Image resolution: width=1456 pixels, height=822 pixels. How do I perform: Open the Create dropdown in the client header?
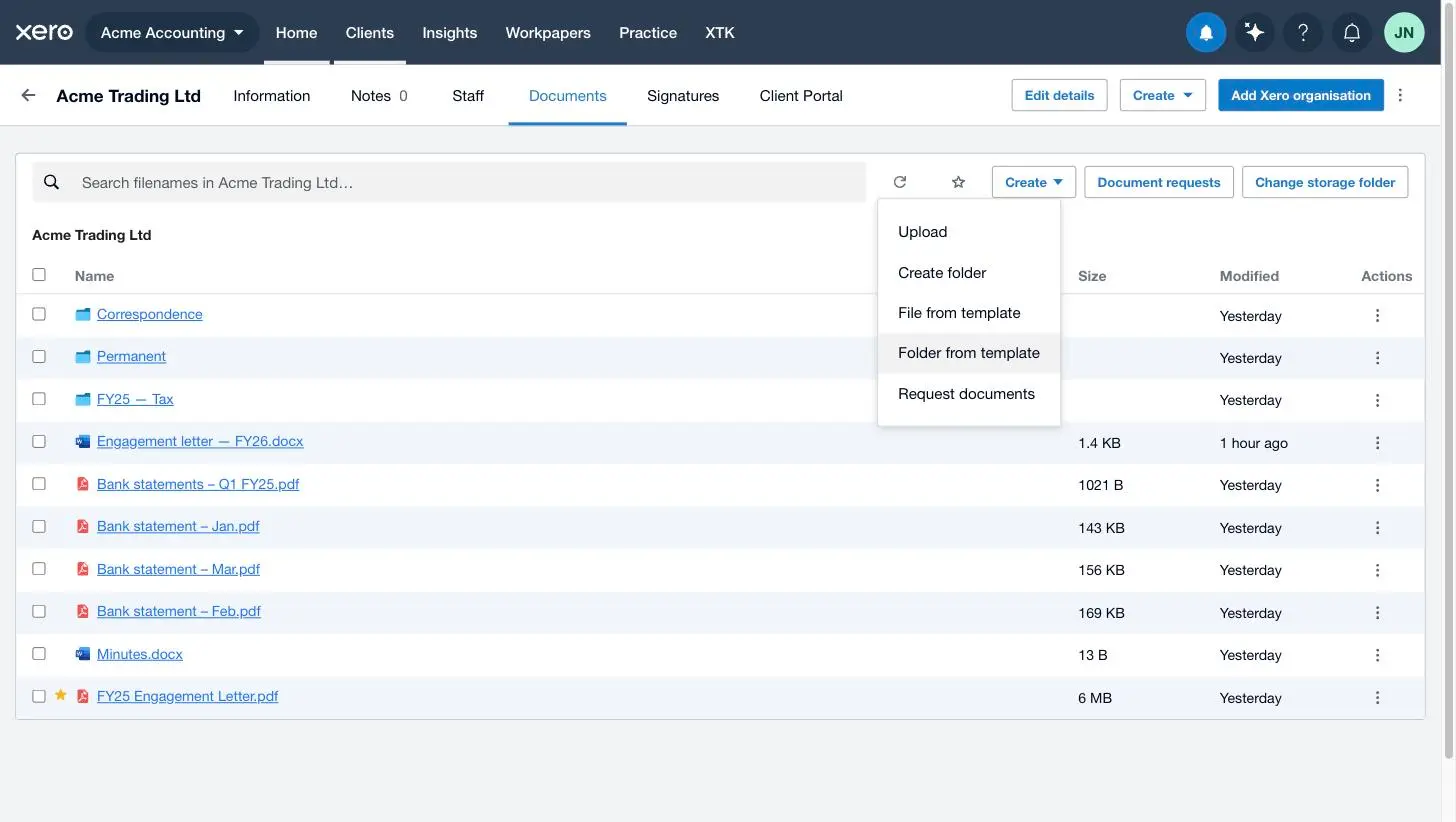(x=1162, y=95)
